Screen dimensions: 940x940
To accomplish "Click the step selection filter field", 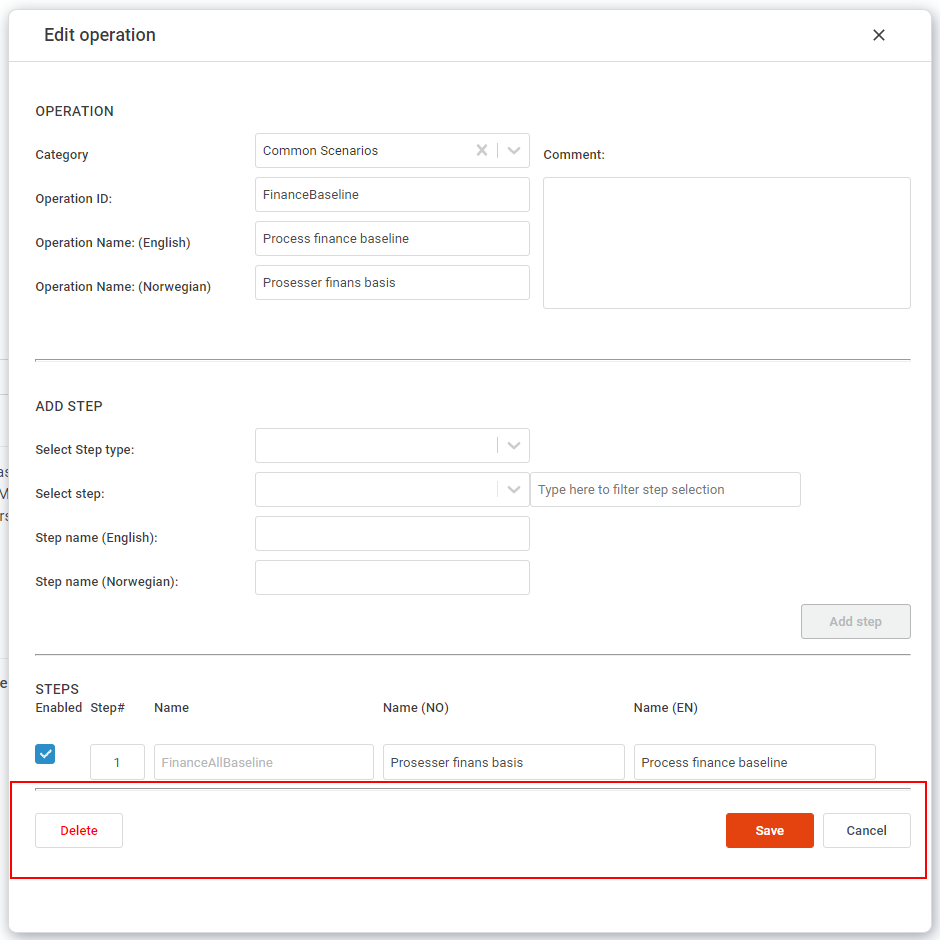I will point(664,489).
